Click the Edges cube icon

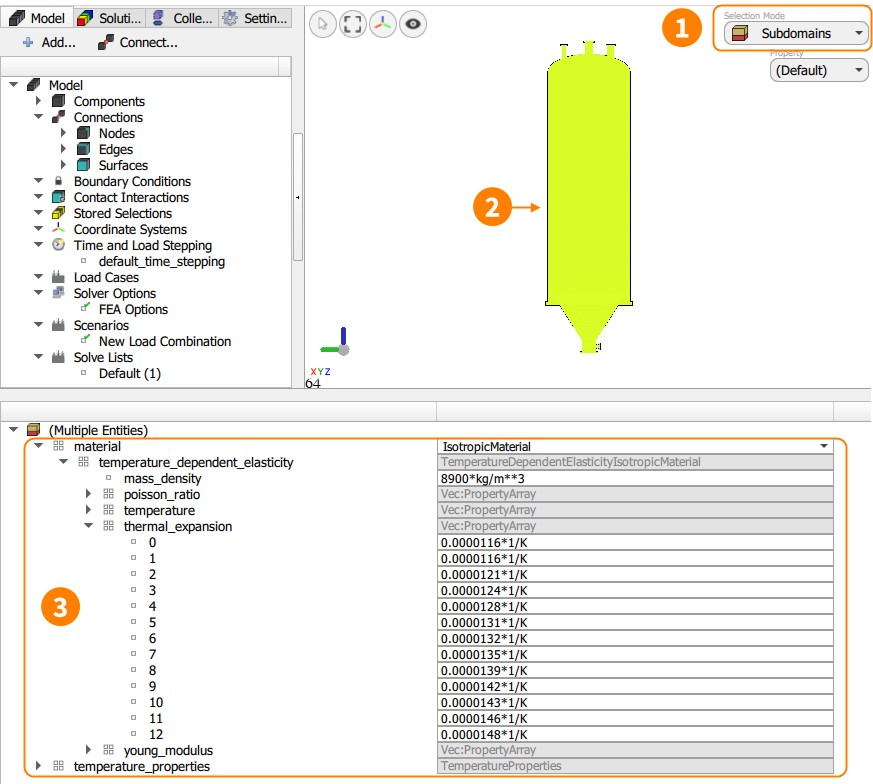coord(84,149)
